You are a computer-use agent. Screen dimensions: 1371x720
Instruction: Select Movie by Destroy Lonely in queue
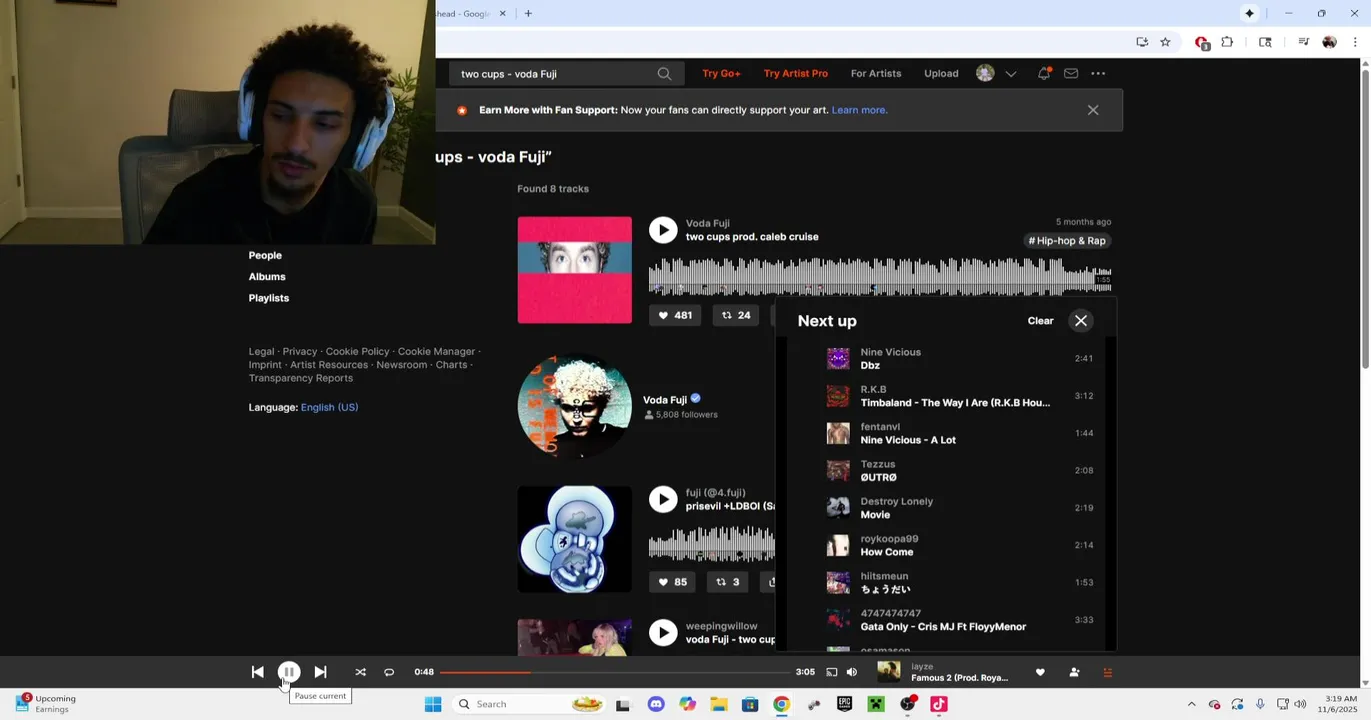pos(946,508)
